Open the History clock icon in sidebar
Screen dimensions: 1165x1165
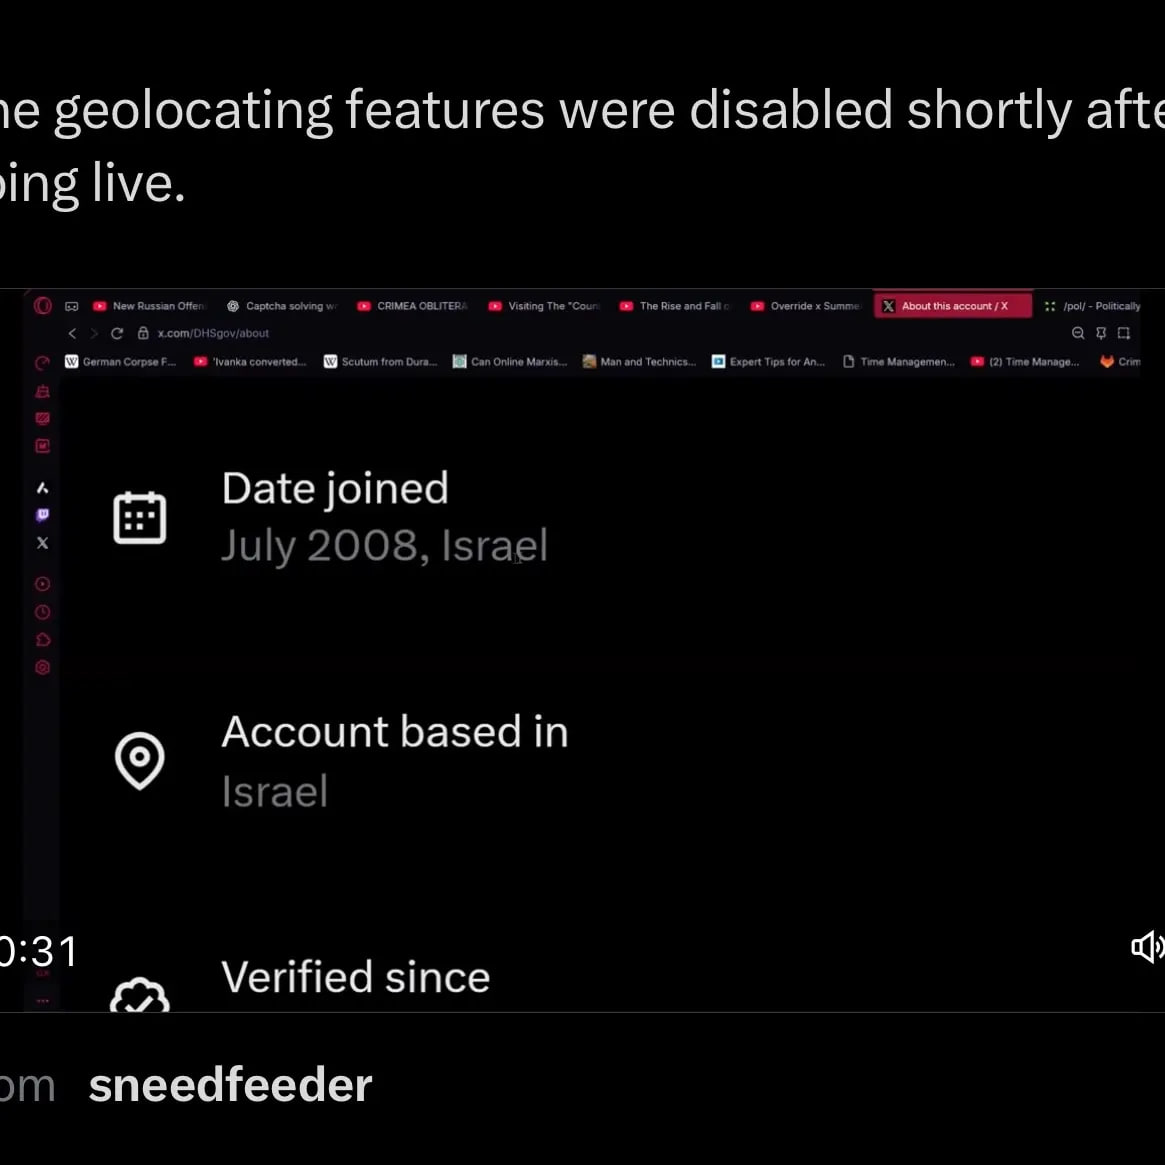[x=42, y=612]
